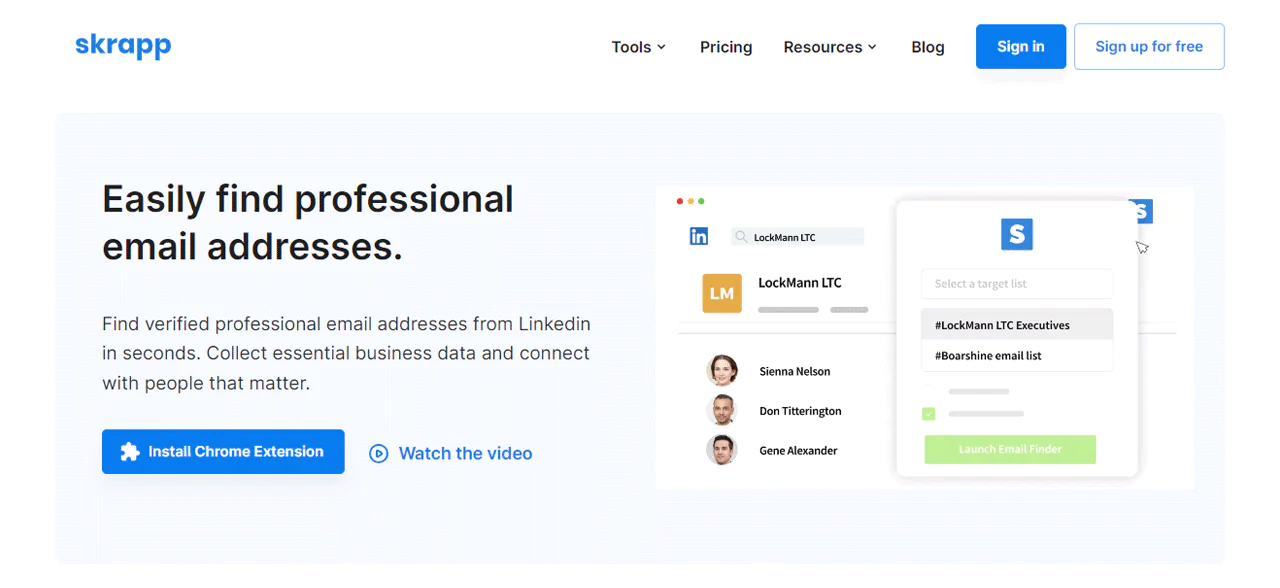This screenshot has width=1280, height=588.
Task: Click the Skrapp "S" icon inside the popup
Action: click(x=1016, y=233)
